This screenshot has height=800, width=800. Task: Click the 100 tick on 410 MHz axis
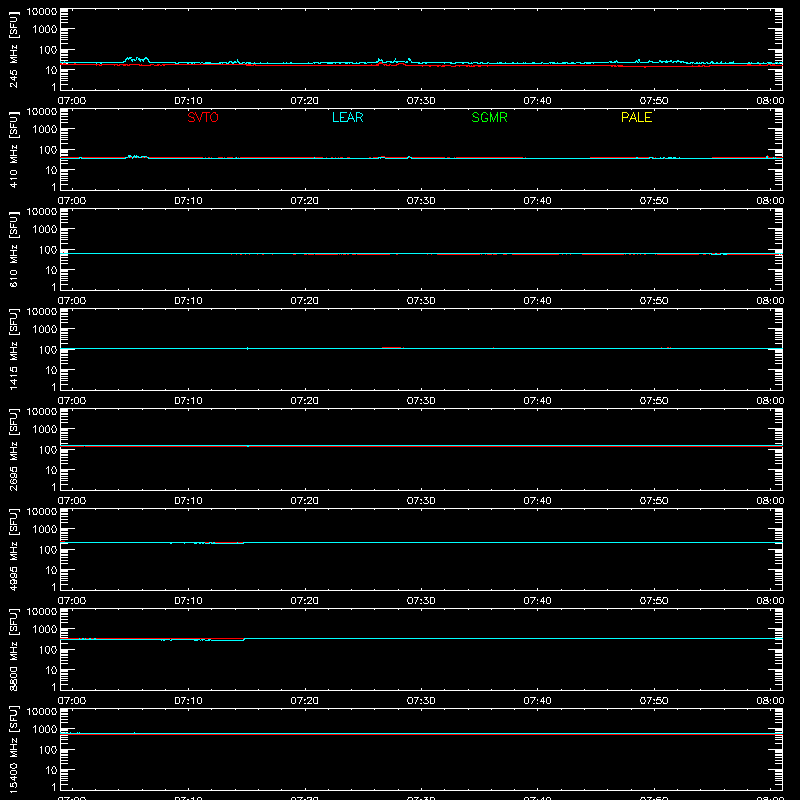tap(48, 150)
